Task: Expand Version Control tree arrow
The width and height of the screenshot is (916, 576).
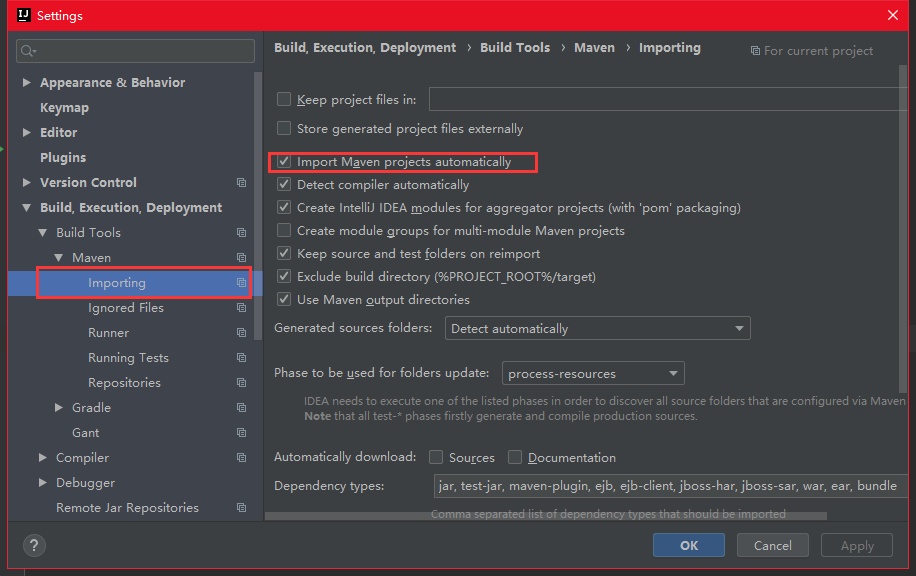Action: (x=26, y=182)
